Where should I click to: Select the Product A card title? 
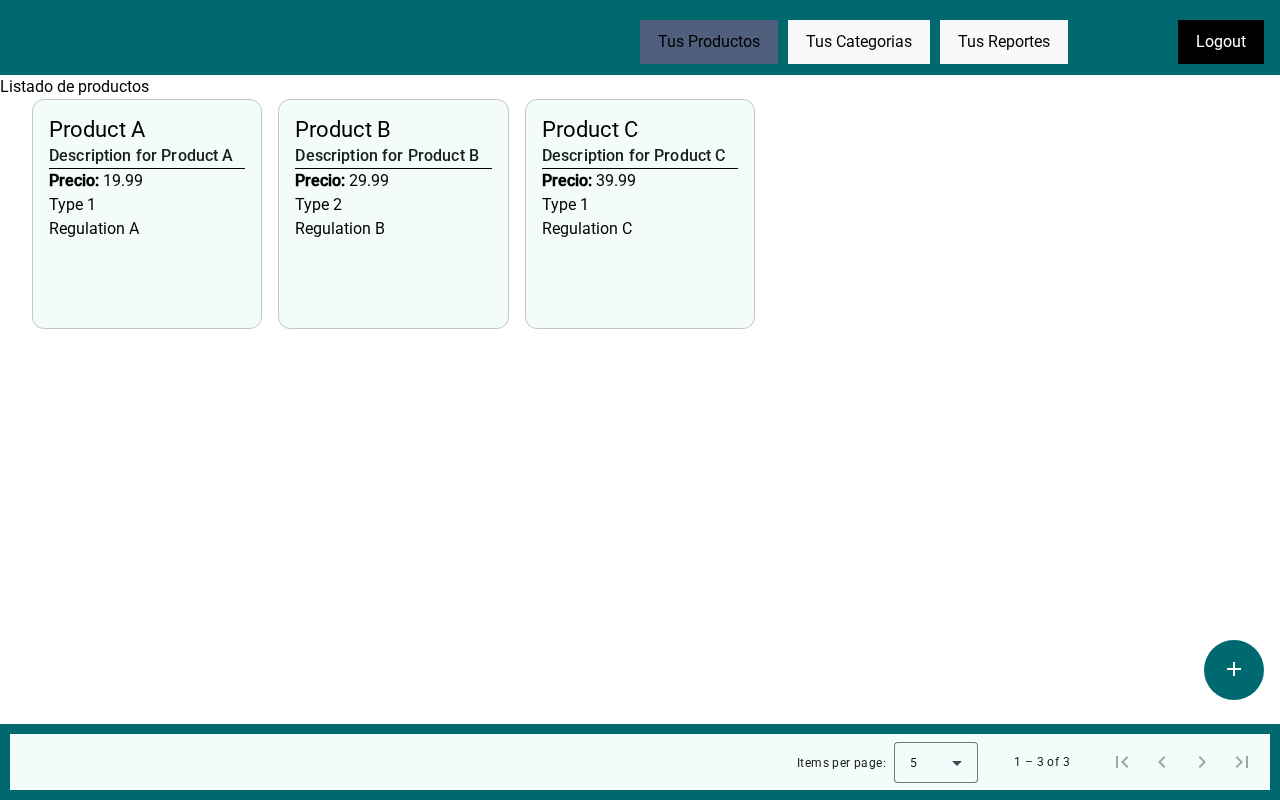[x=97, y=130]
